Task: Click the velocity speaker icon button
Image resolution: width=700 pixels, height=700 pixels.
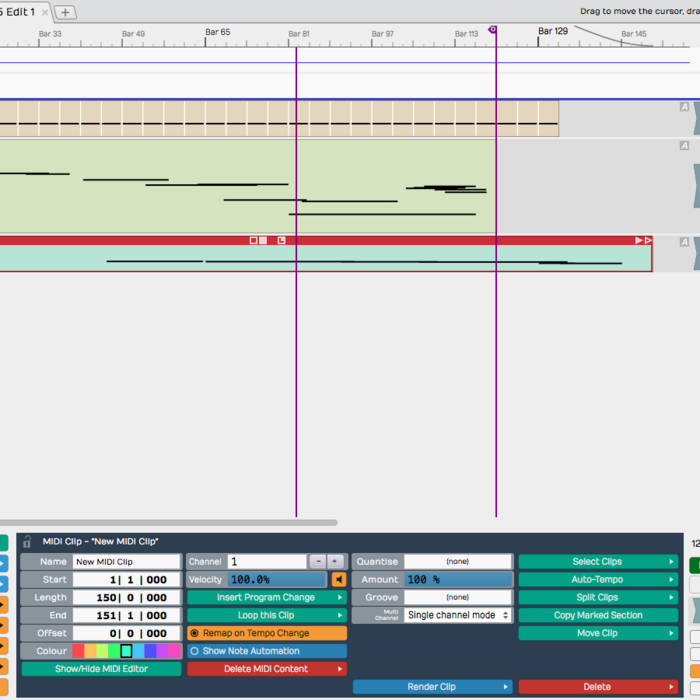Action: click(x=339, y=580)
